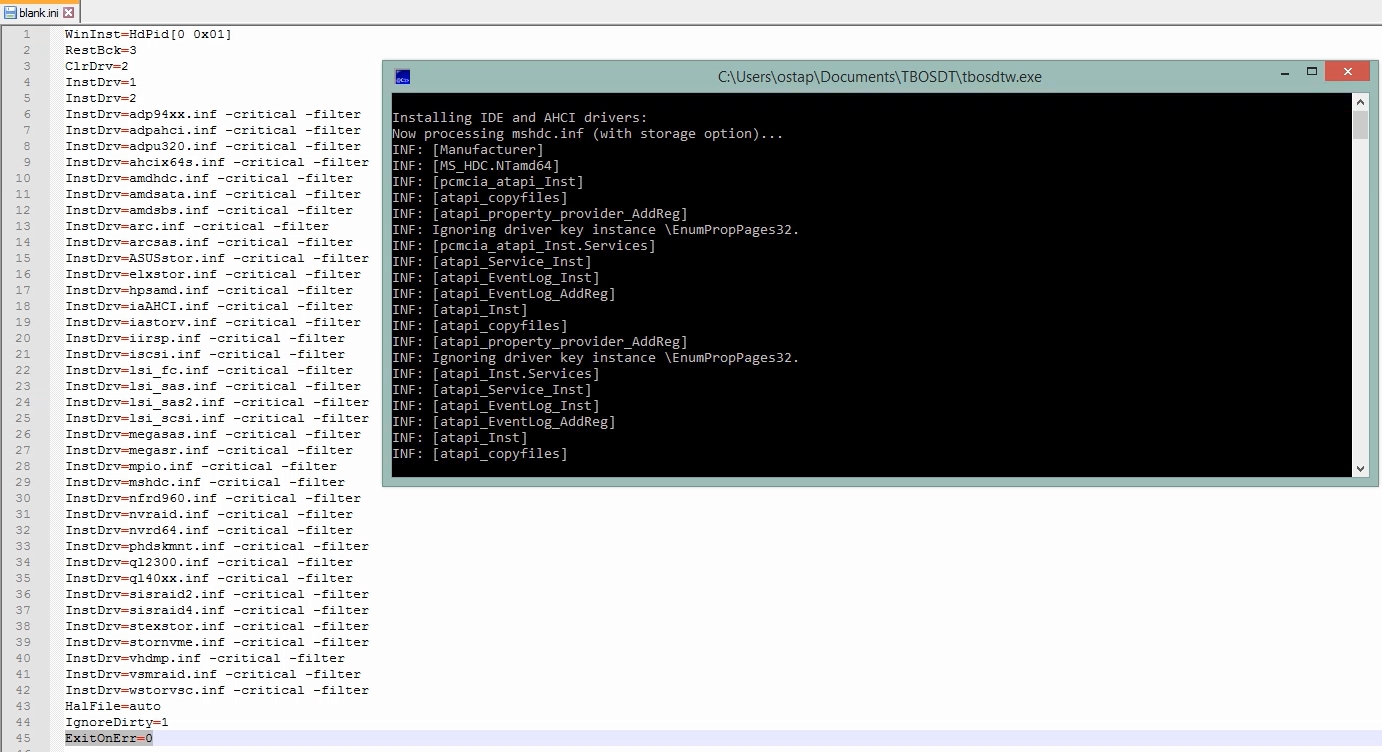This screenshot has width=1382, height=752.
Task: Open the tbosdtw.exe console system menu icon
Action: click(402, 77)
